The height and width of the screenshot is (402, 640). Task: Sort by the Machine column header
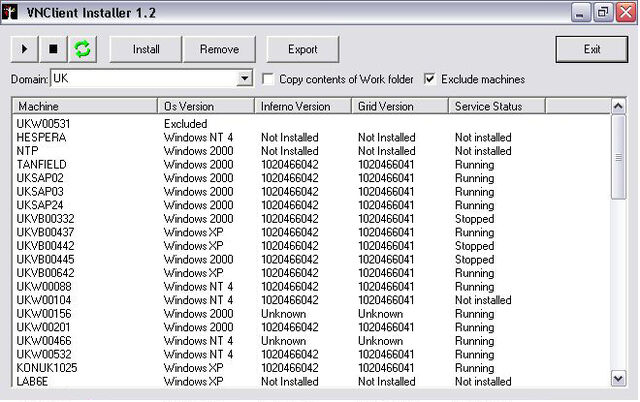coord(84,106)
